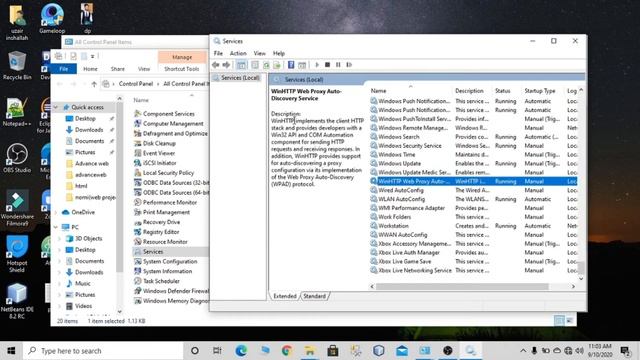
Task: Select the Windows Time service row
Action: 473,155
